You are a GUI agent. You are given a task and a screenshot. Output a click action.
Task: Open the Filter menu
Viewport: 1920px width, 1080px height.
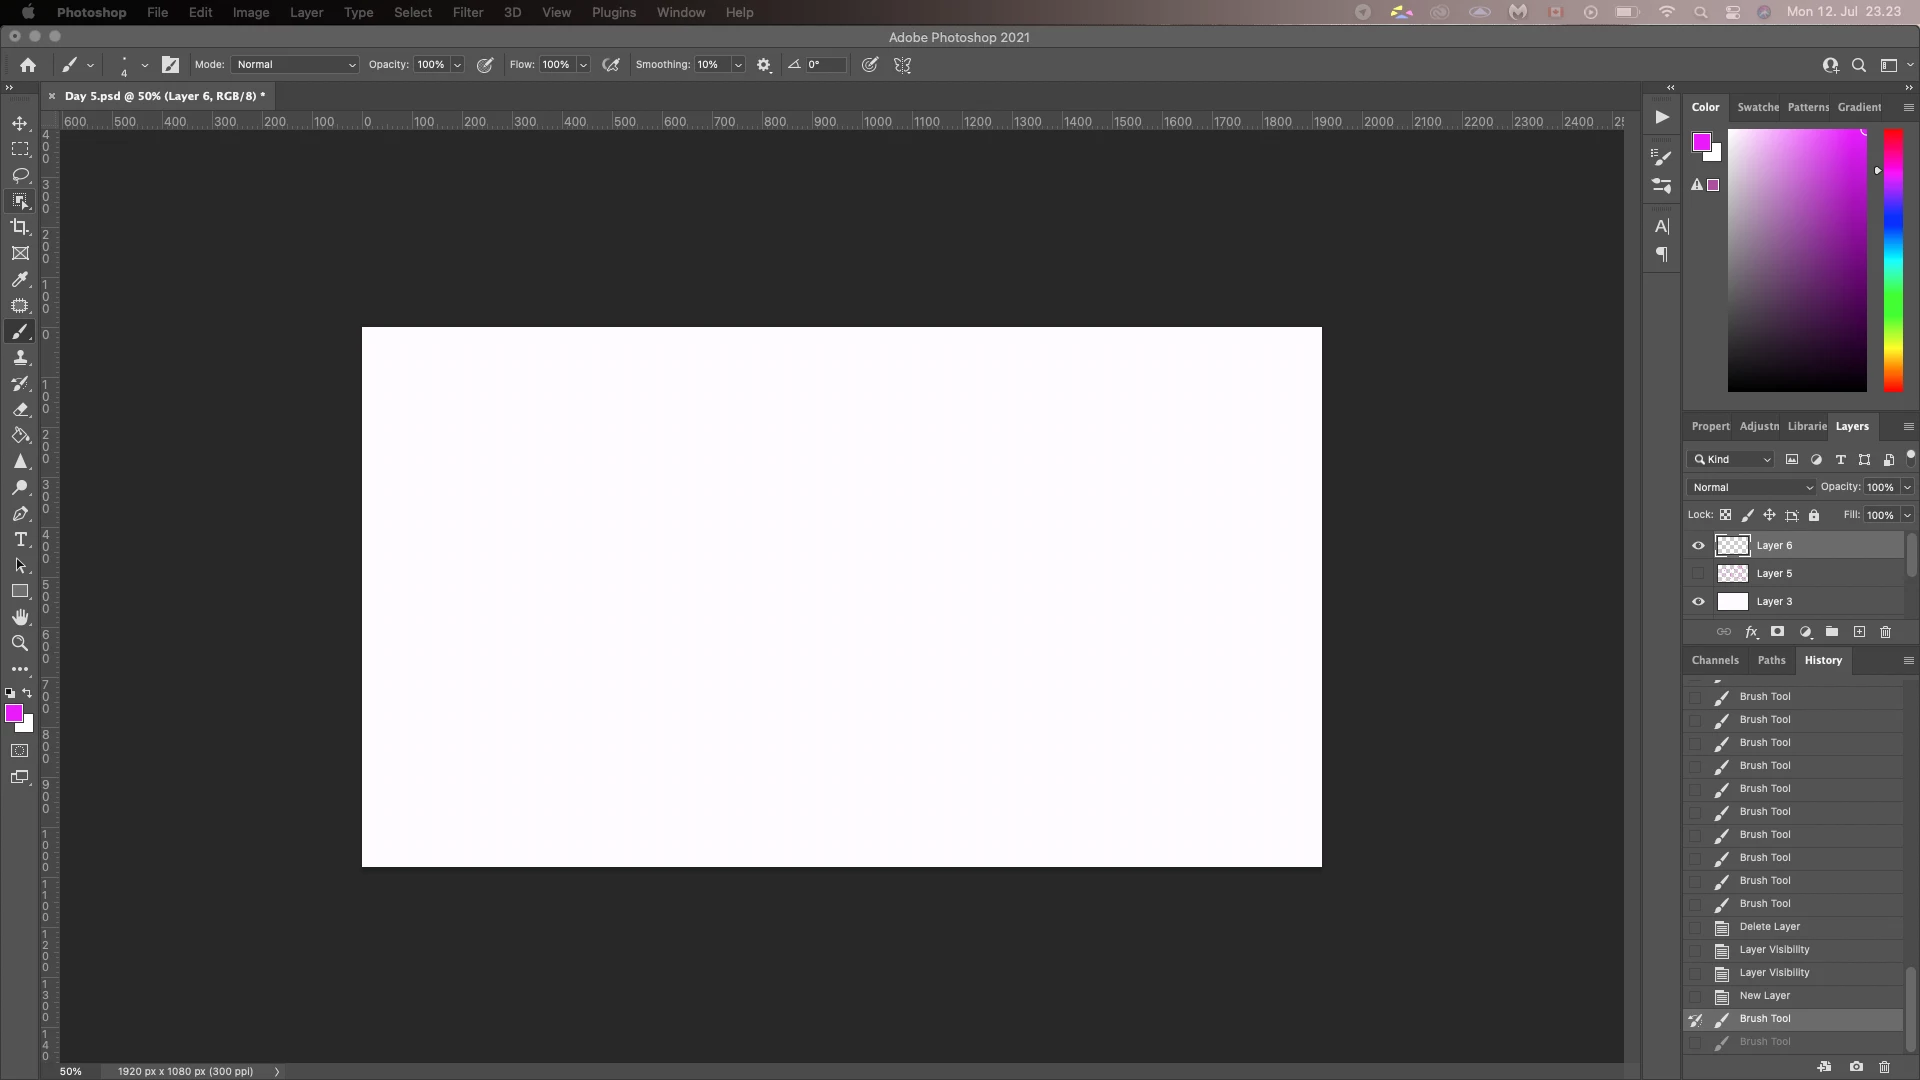click(x=467, y=12)
